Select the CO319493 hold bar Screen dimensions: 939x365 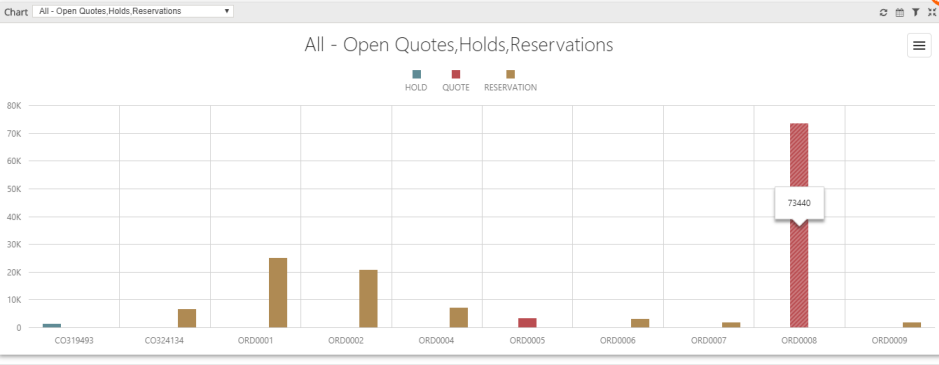click(x=52, y=325)
